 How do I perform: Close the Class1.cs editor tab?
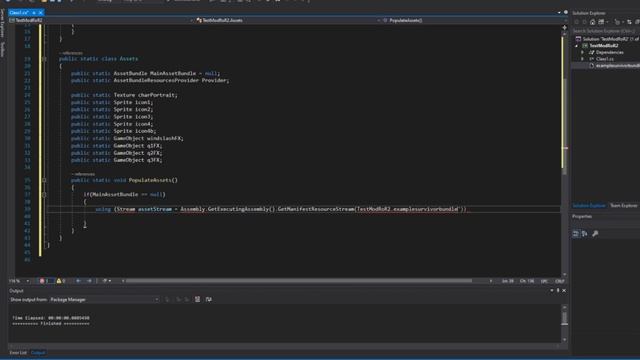tap(40, 13)
